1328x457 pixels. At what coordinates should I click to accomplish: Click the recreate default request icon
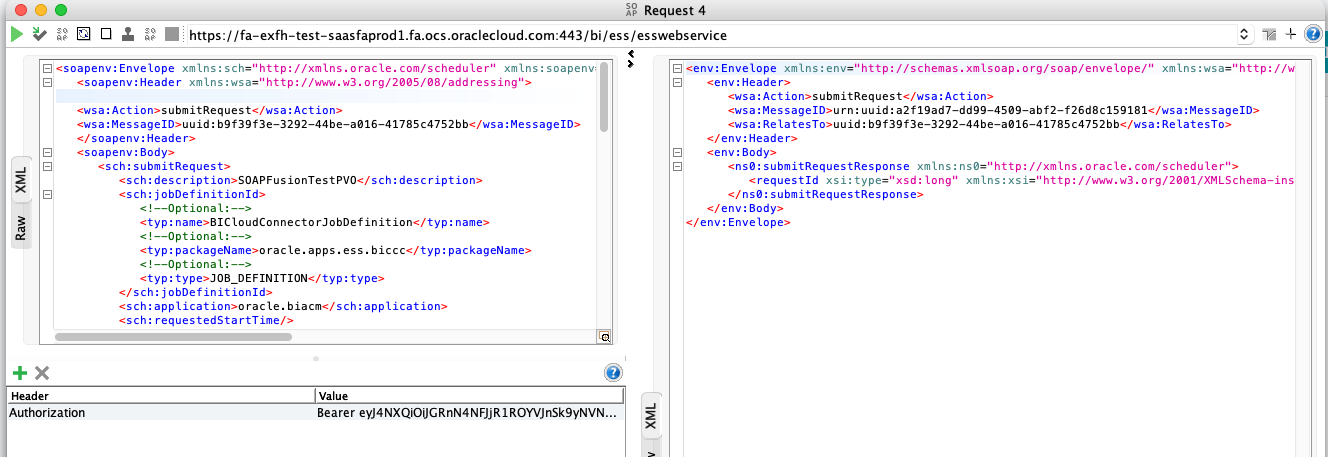(84, 34)
